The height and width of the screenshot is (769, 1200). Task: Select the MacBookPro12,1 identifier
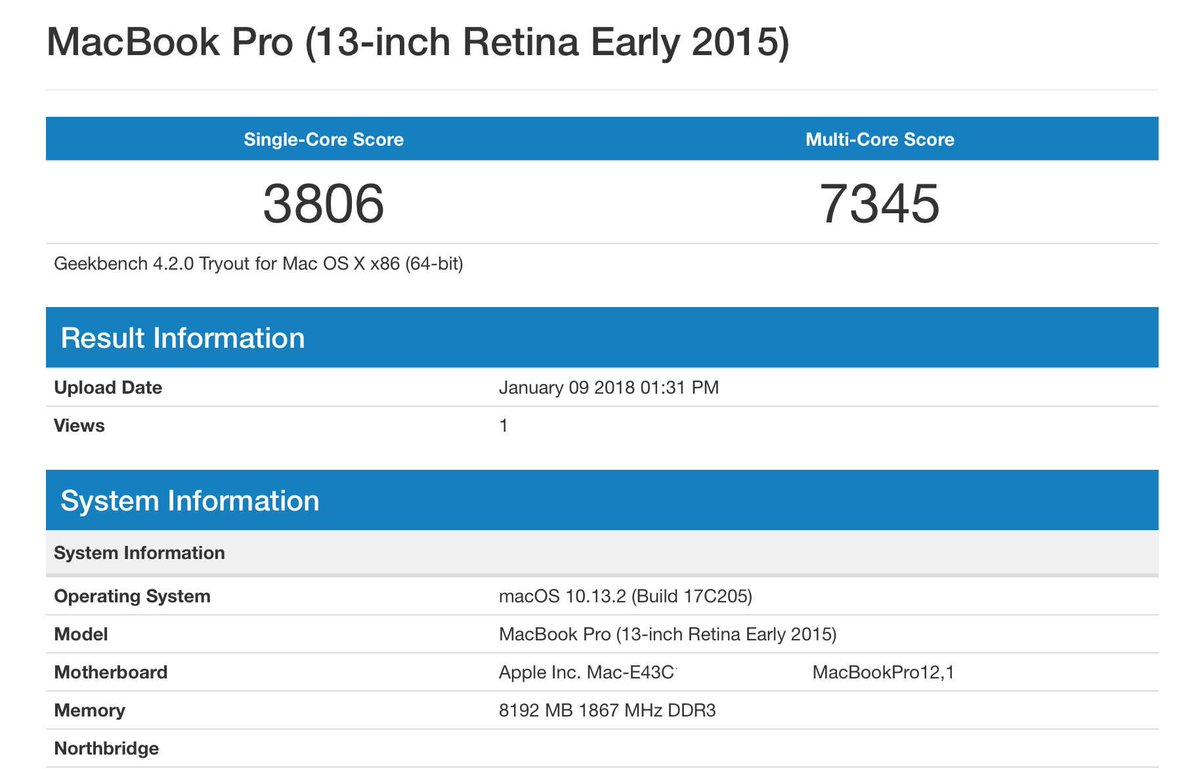coord(883,672)
